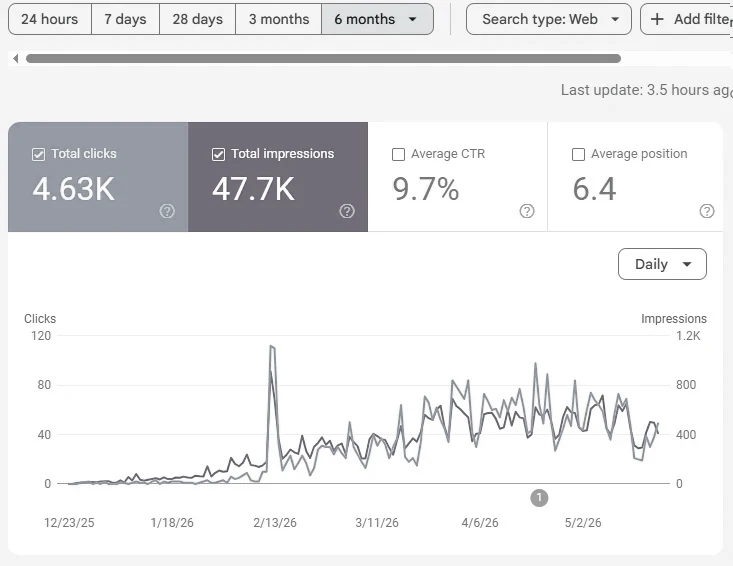733x566 pixels.
Task: Click the Clicks axis title
Action: (x=40, y=319)
